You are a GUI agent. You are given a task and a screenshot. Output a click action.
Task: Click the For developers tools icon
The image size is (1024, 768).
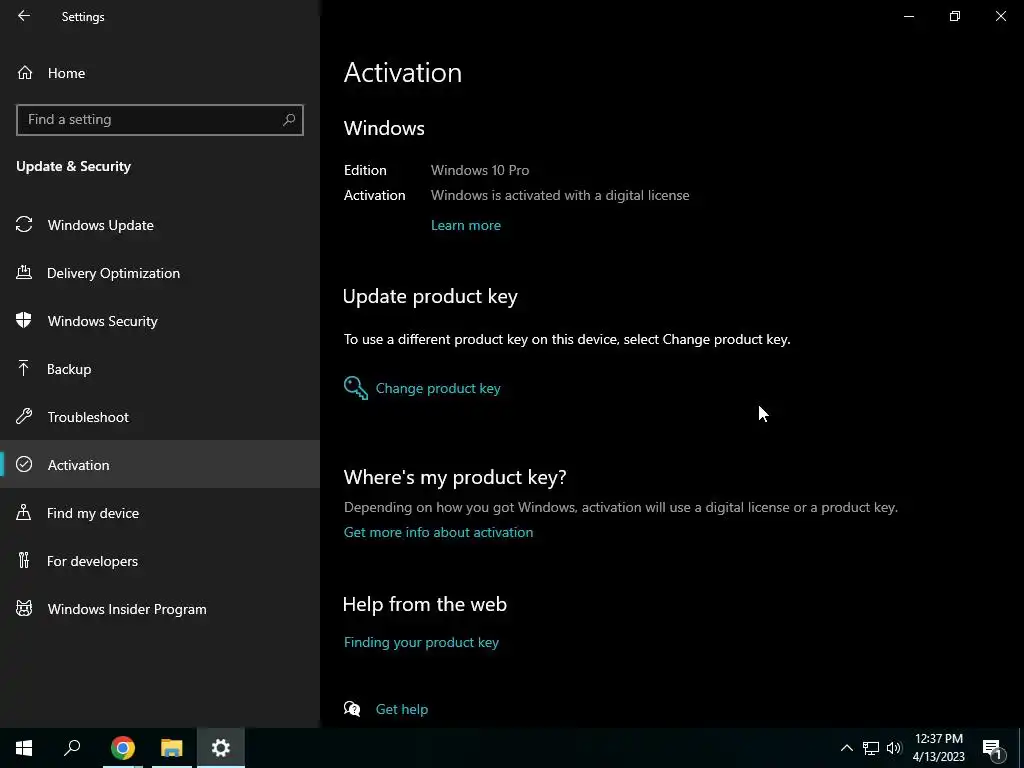pos(24,560)
